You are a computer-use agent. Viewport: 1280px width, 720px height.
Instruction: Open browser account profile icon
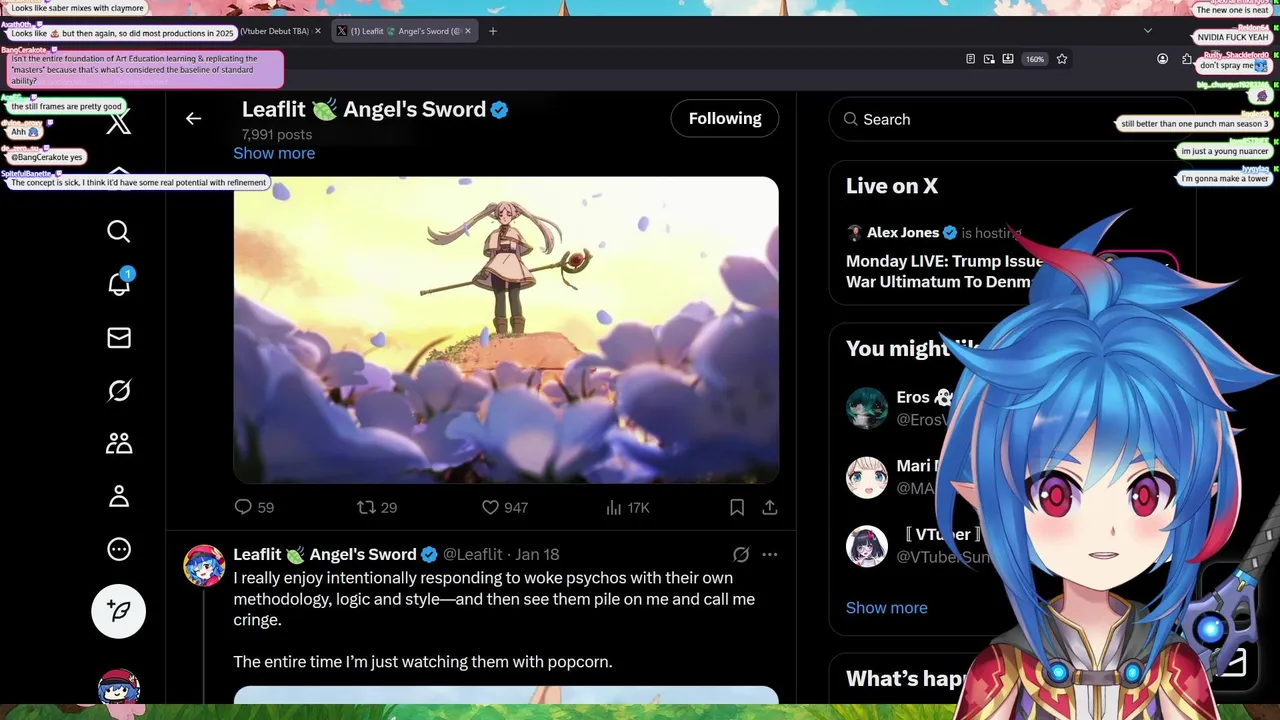tap(1162, 59)
